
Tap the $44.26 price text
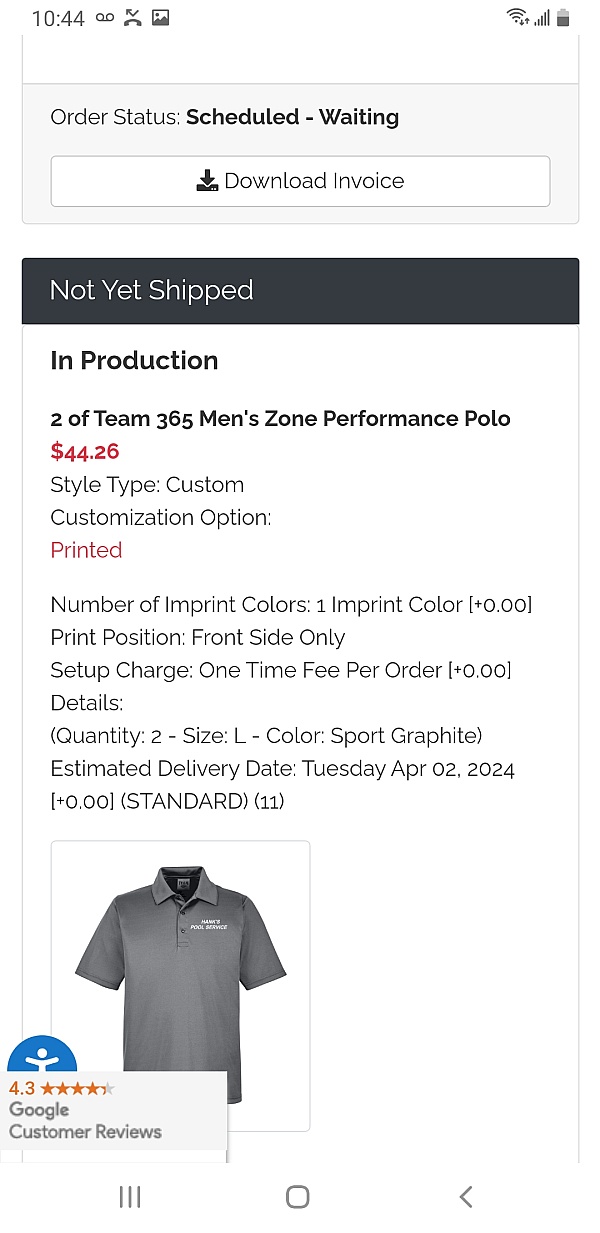pyautogui.click(x=85, y=452)
